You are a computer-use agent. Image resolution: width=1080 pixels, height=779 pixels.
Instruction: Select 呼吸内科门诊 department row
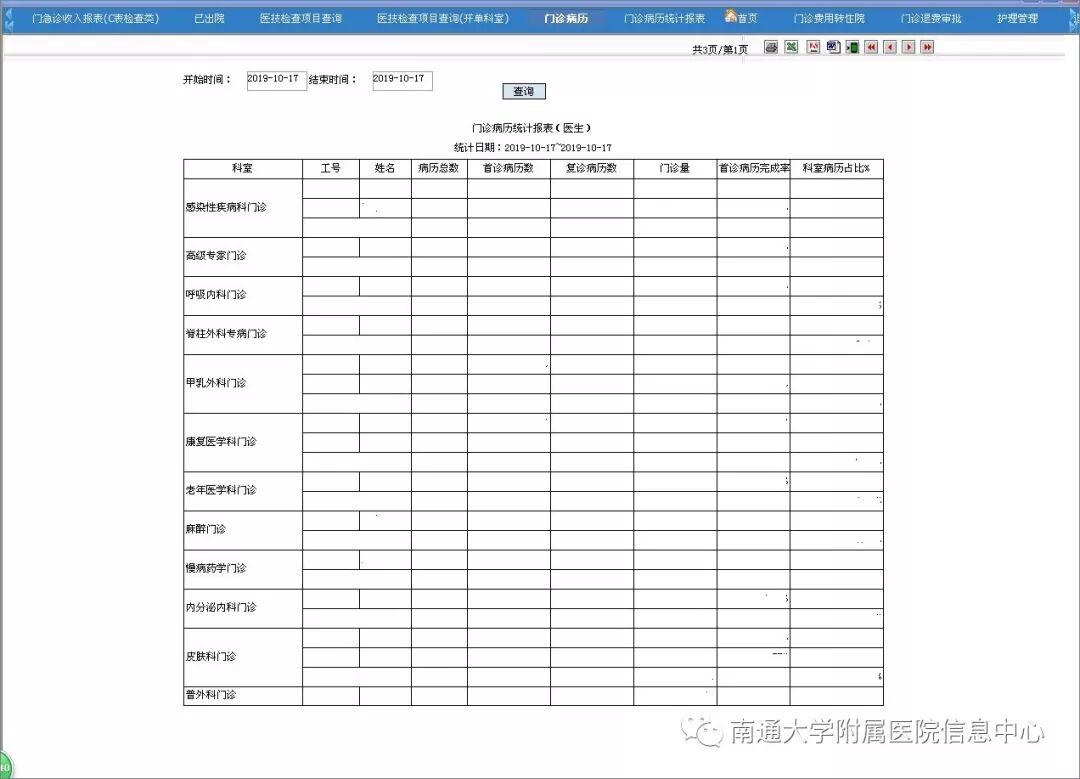point(242,296)
